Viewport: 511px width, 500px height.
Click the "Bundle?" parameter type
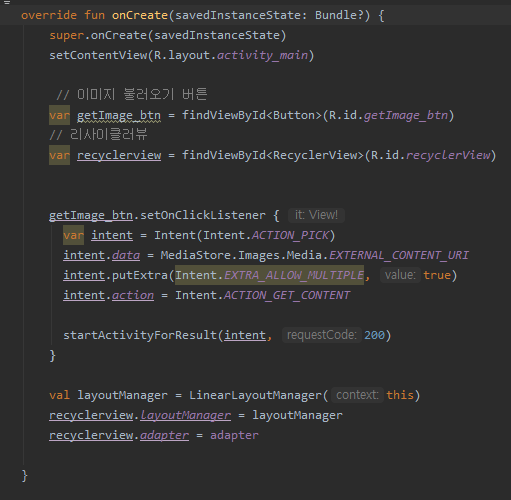[339, 15]
